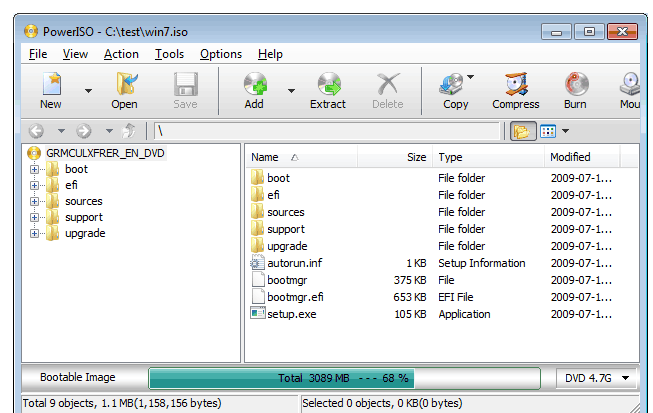The width and height of the screenshot is (653, 413).
Task: Open the Action menu
Action: click(x=121, y=54)
